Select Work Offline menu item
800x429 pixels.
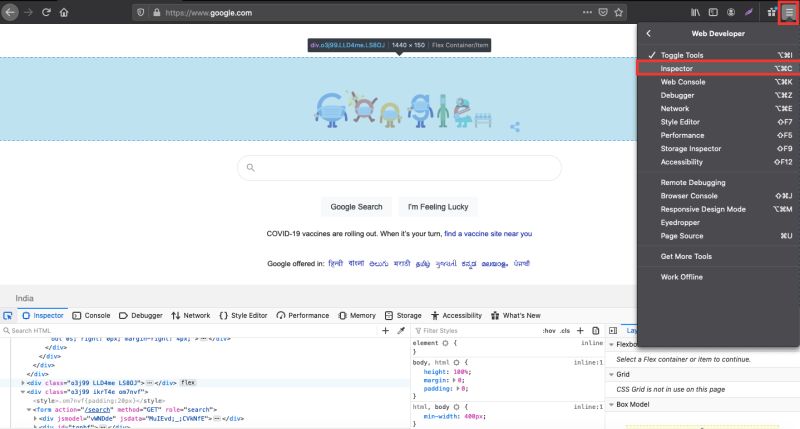719,277
